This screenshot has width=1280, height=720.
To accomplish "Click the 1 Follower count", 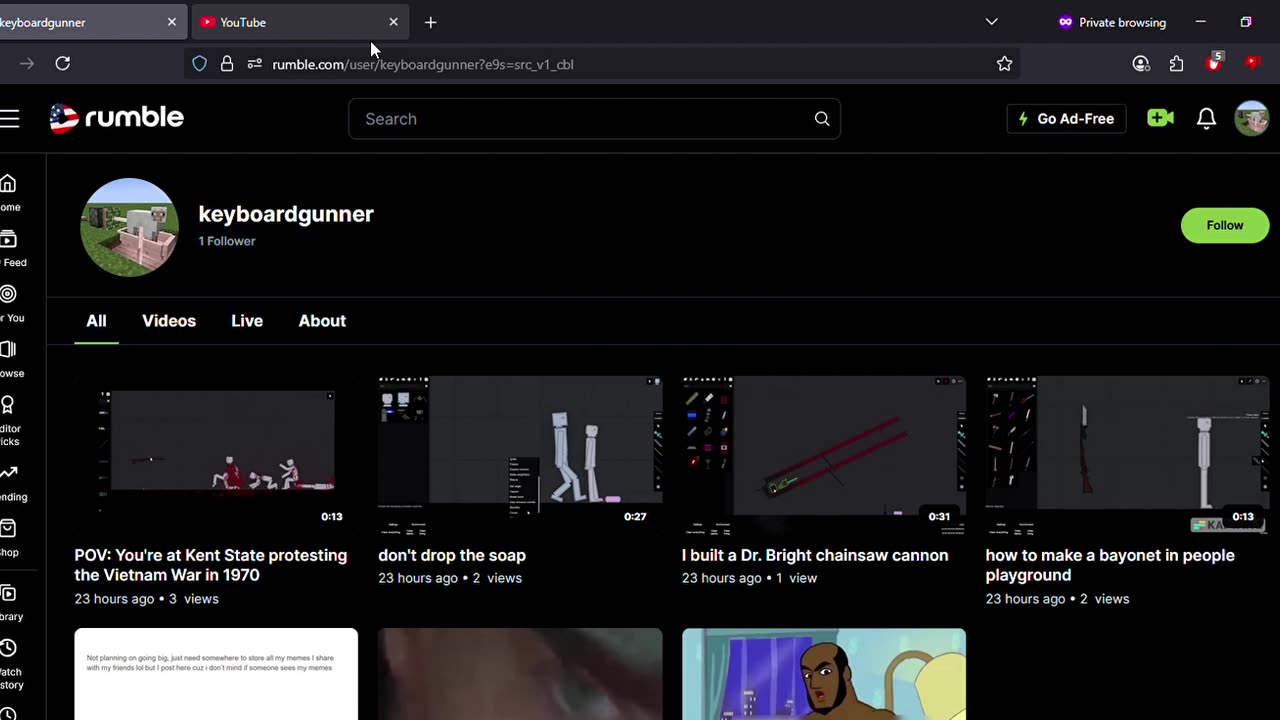I will (x=227, y=241).
